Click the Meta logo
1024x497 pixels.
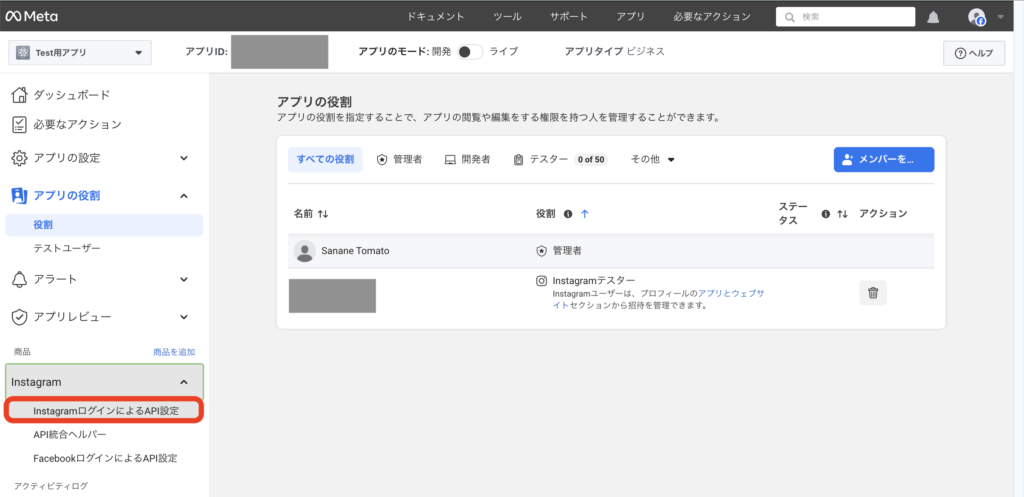(x=32, y=16)
